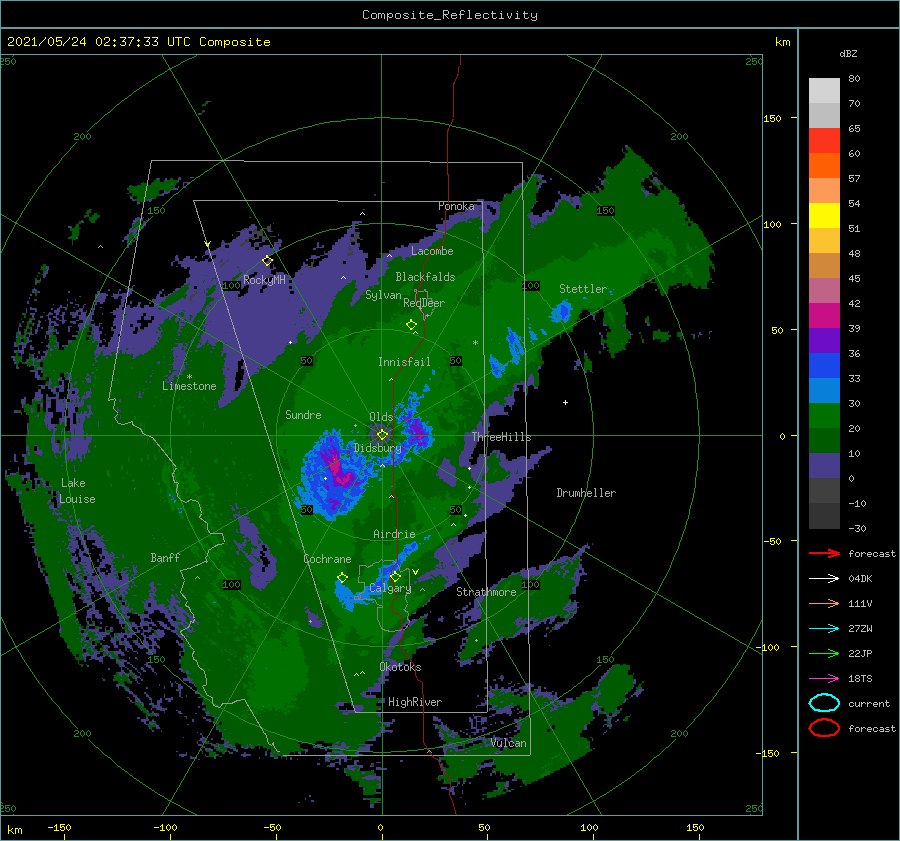Click the Drumheller city label
900x841 pixels.
(586, 493)
